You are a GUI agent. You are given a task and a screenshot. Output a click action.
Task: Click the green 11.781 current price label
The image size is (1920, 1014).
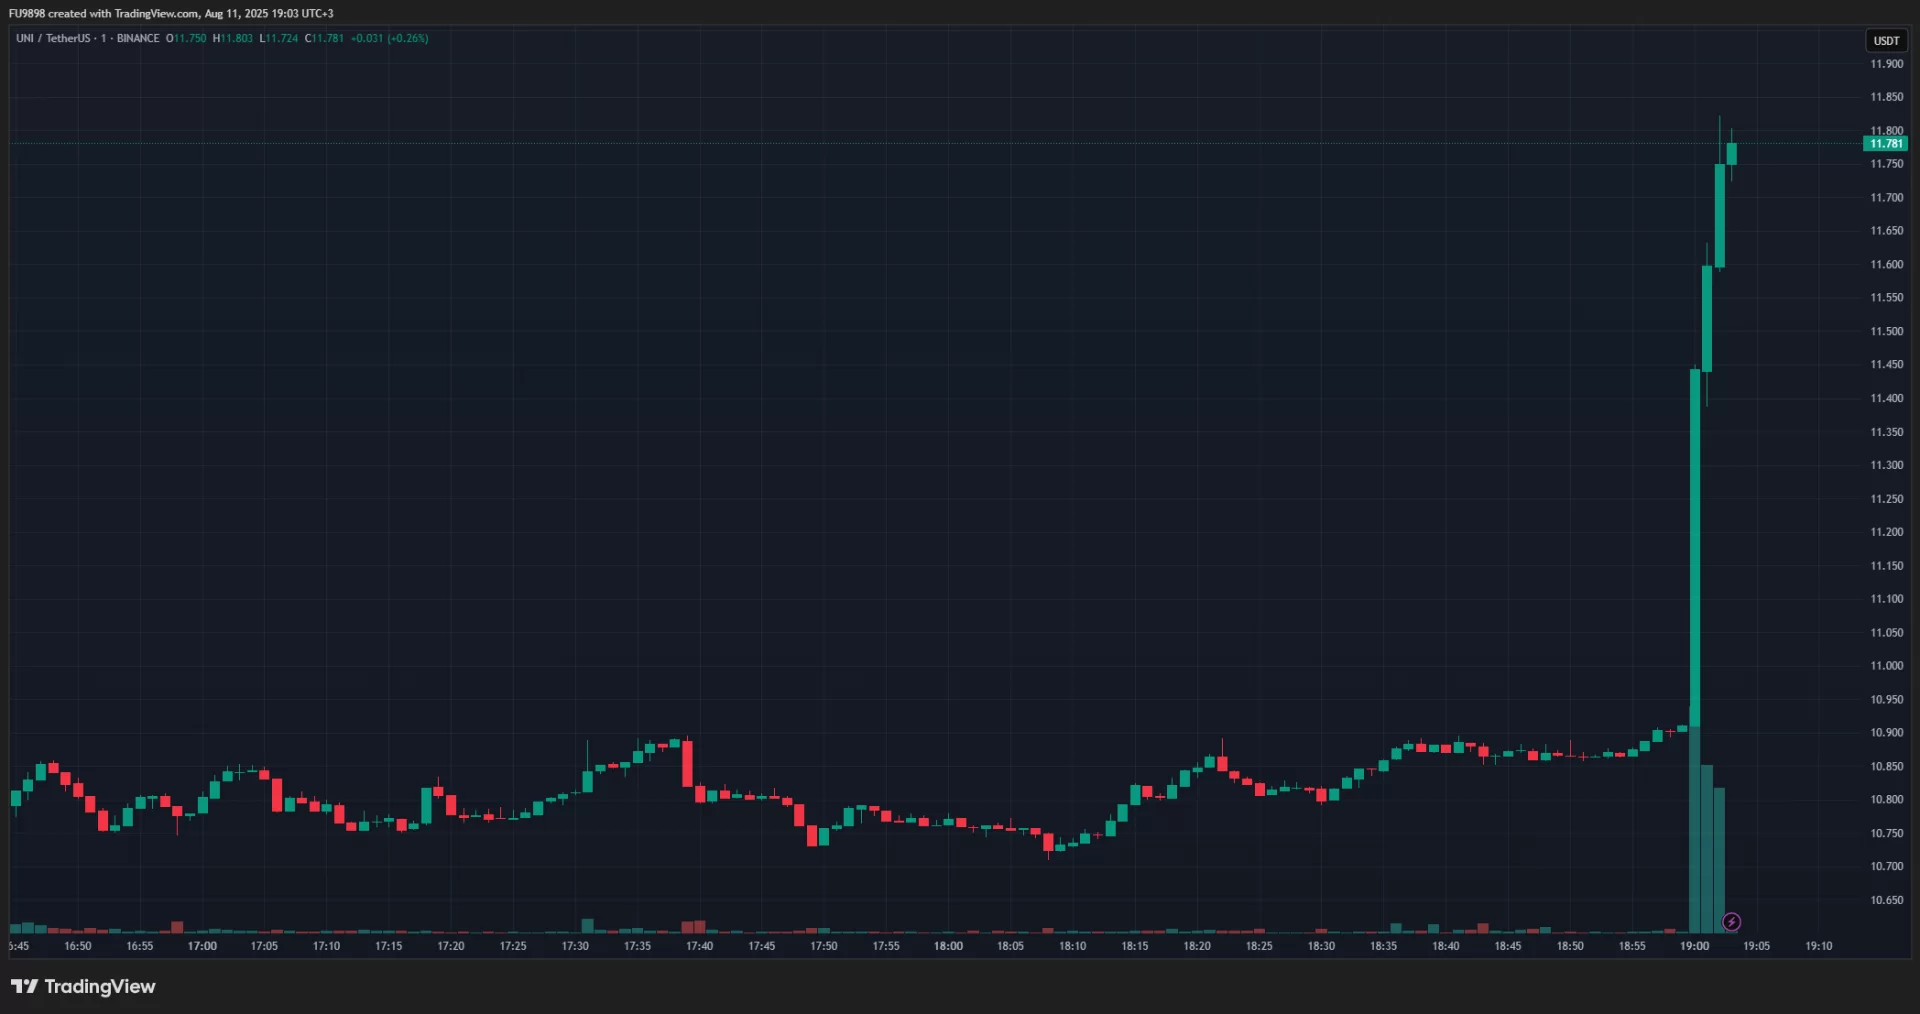coord(1885,144)
